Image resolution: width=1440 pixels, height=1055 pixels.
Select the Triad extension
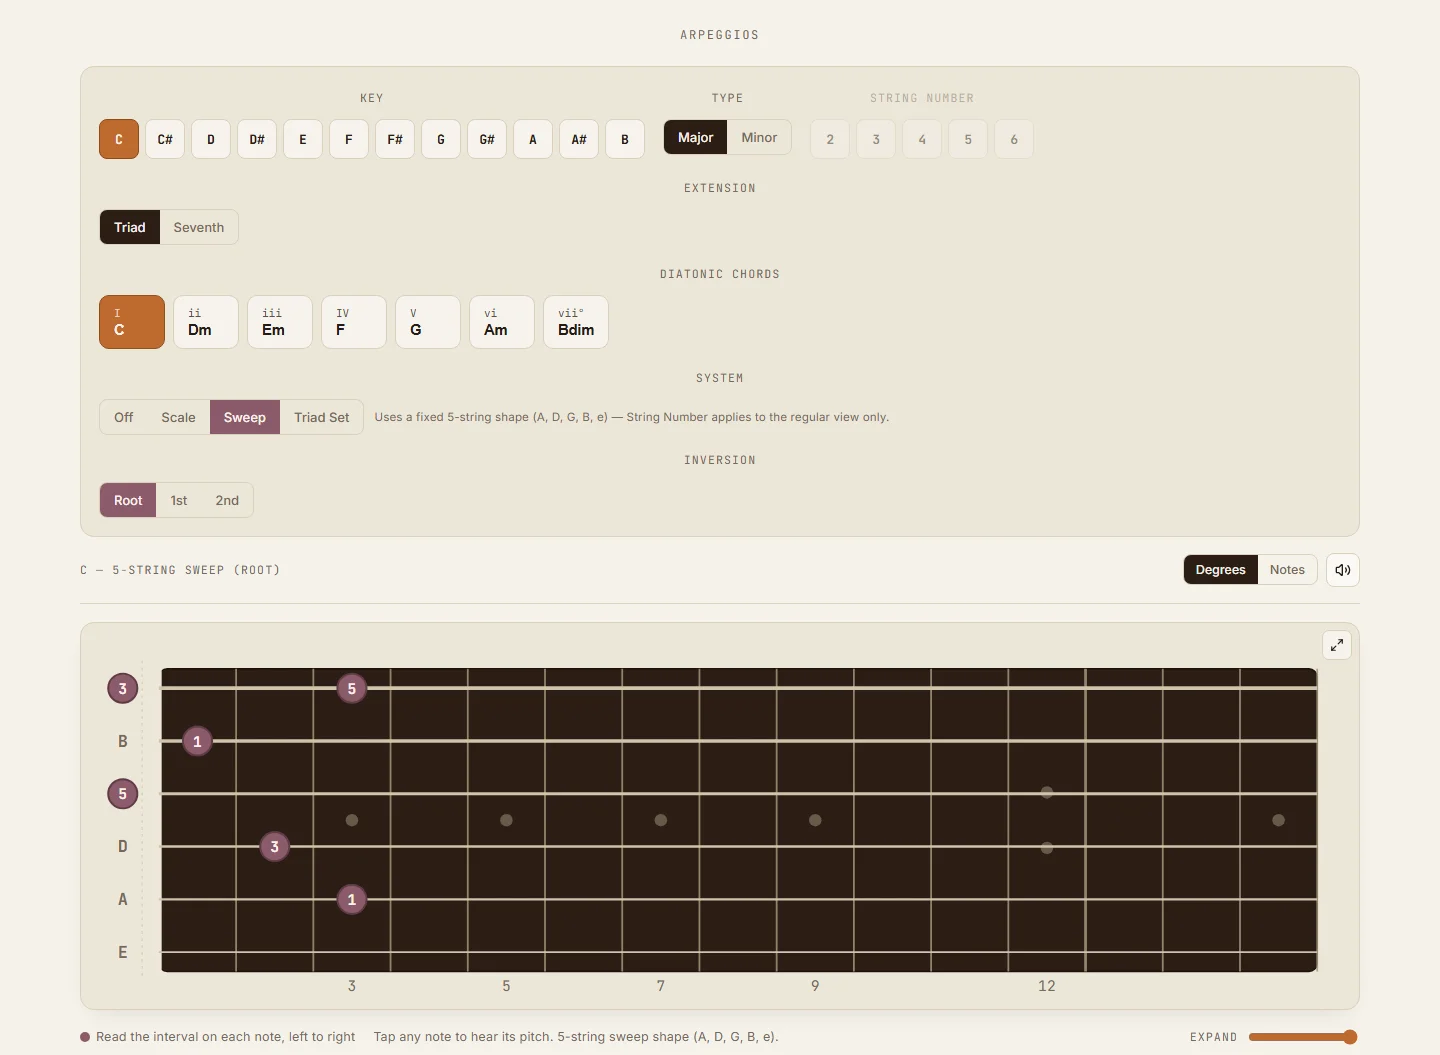click(x=130, y=227)
